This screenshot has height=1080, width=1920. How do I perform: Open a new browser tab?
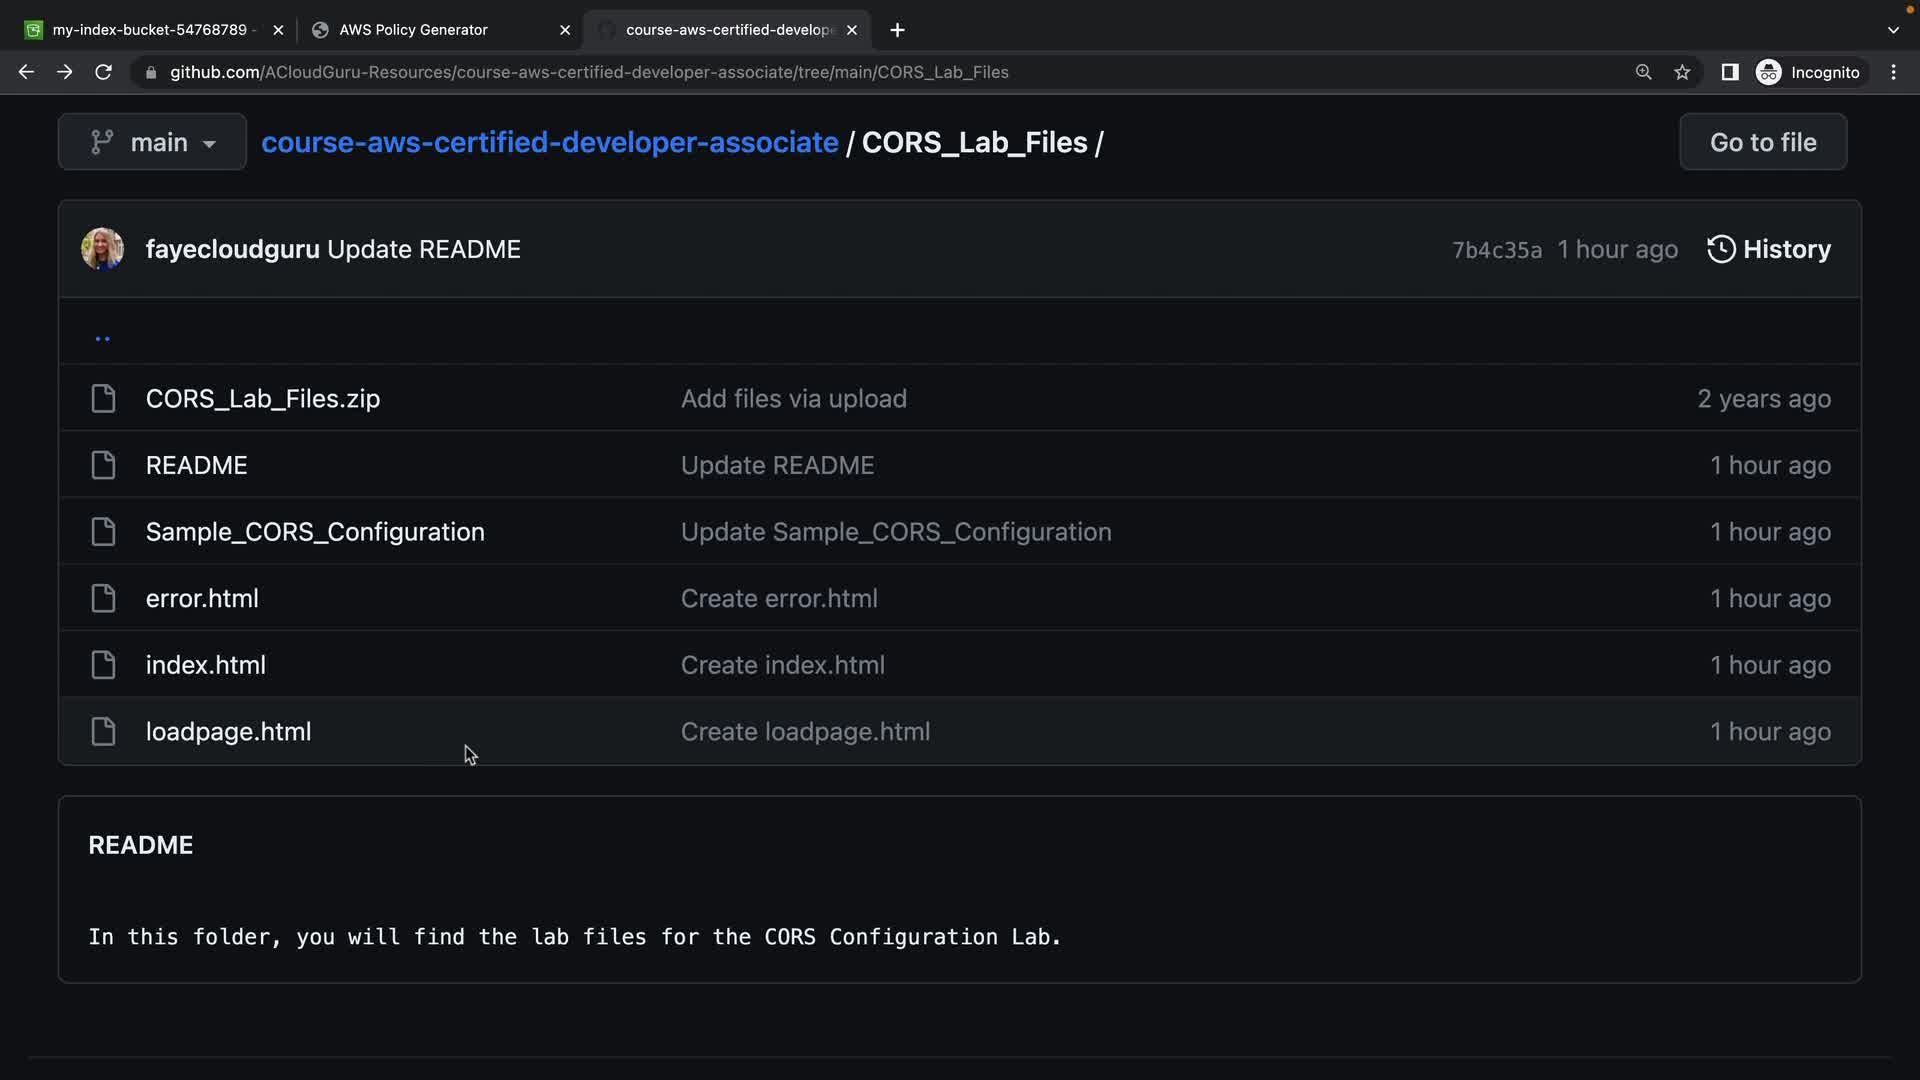(x=897, y=30)
